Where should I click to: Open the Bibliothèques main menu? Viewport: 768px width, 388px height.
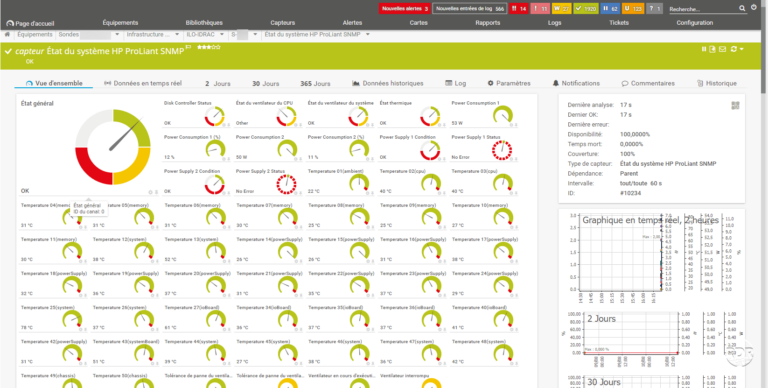coord(204,23)
